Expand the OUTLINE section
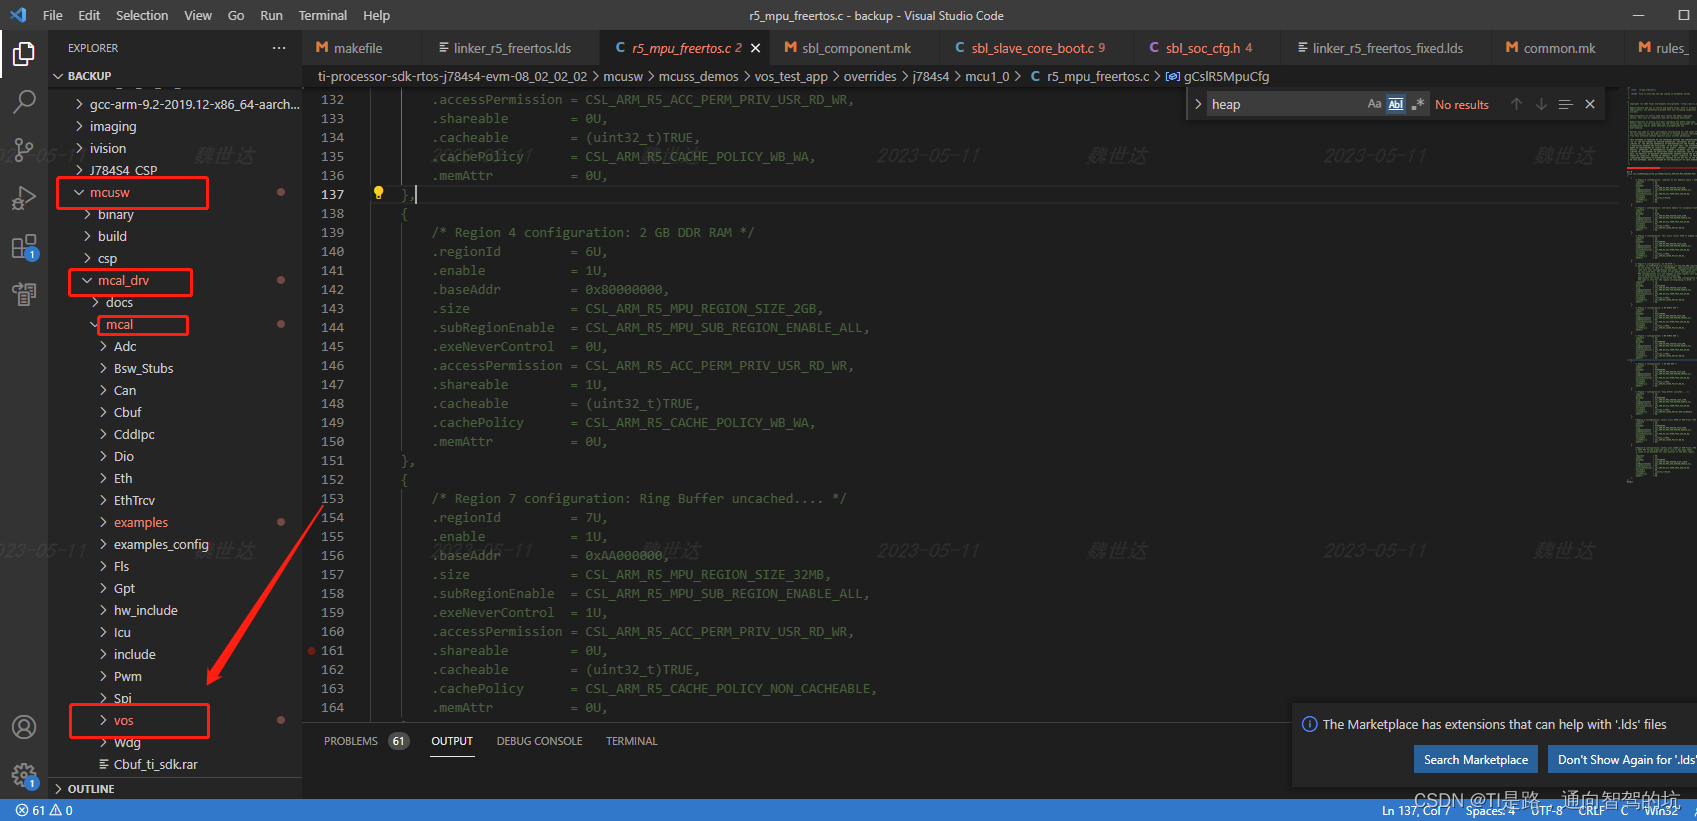Image resolution: width=1697 pixels, height=821 pixels. coord(58,789)
